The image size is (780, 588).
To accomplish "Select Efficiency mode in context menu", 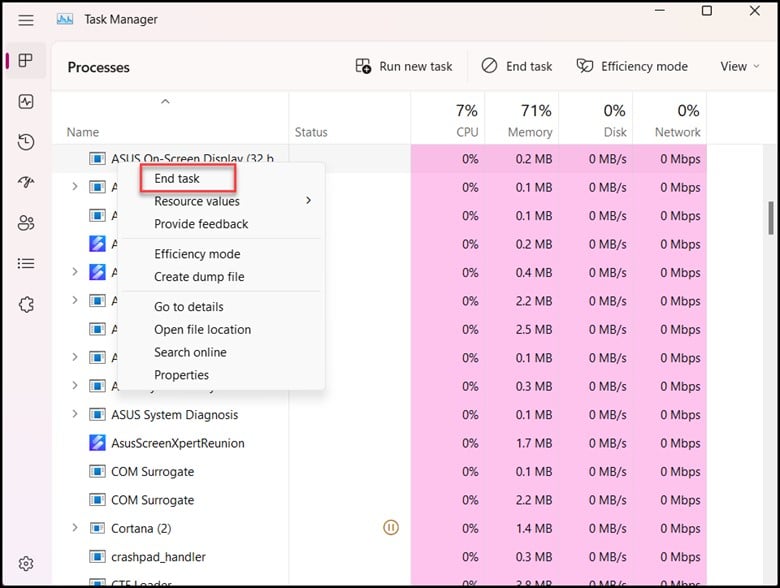I will 197,254.
